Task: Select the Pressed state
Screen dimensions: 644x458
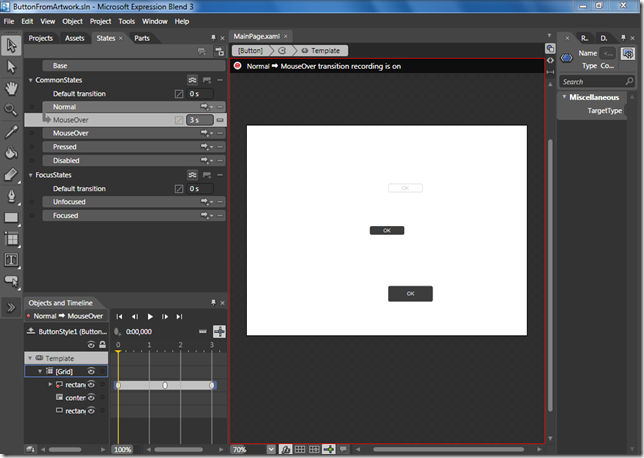Action: click(x=64, y=146)
